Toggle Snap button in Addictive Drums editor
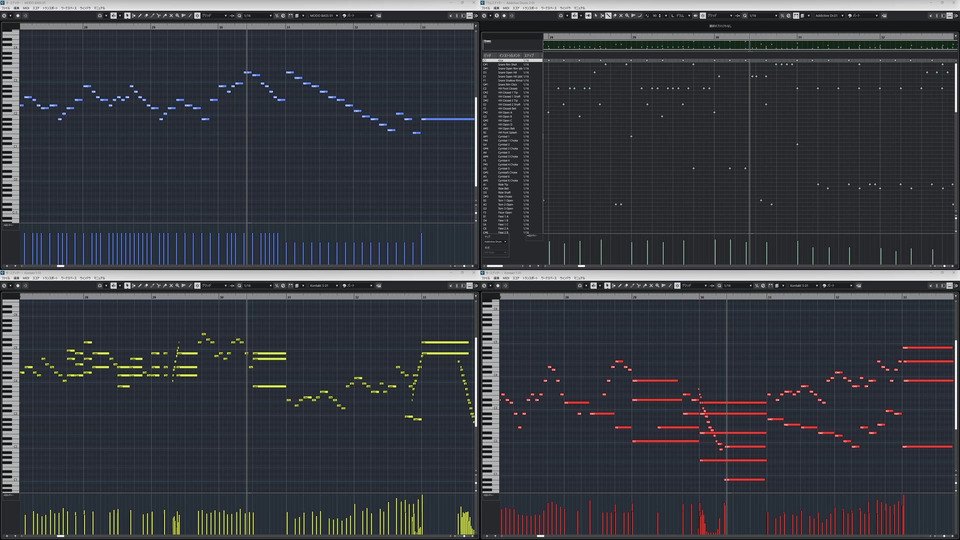The height and width of the screenshot is (540, 960). [703, 15]
